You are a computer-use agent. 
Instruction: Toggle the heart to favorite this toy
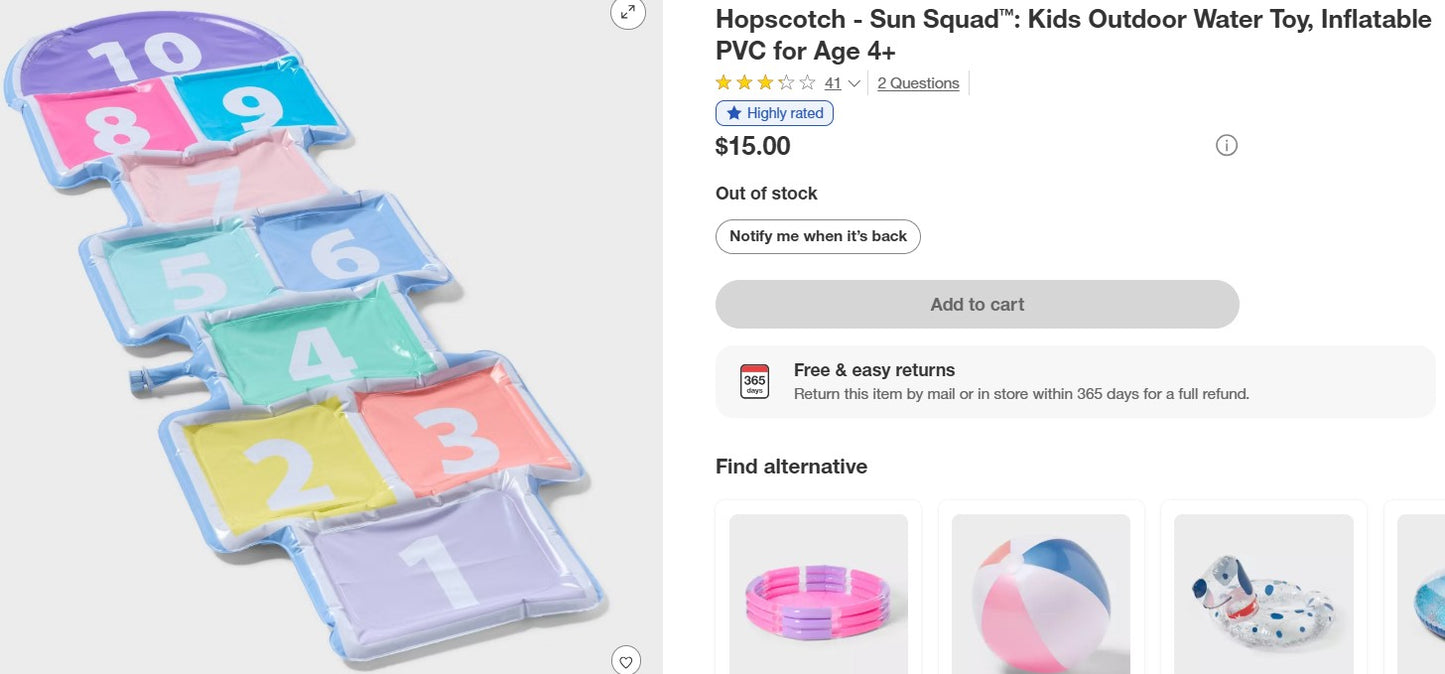click(x=627, y=660)
